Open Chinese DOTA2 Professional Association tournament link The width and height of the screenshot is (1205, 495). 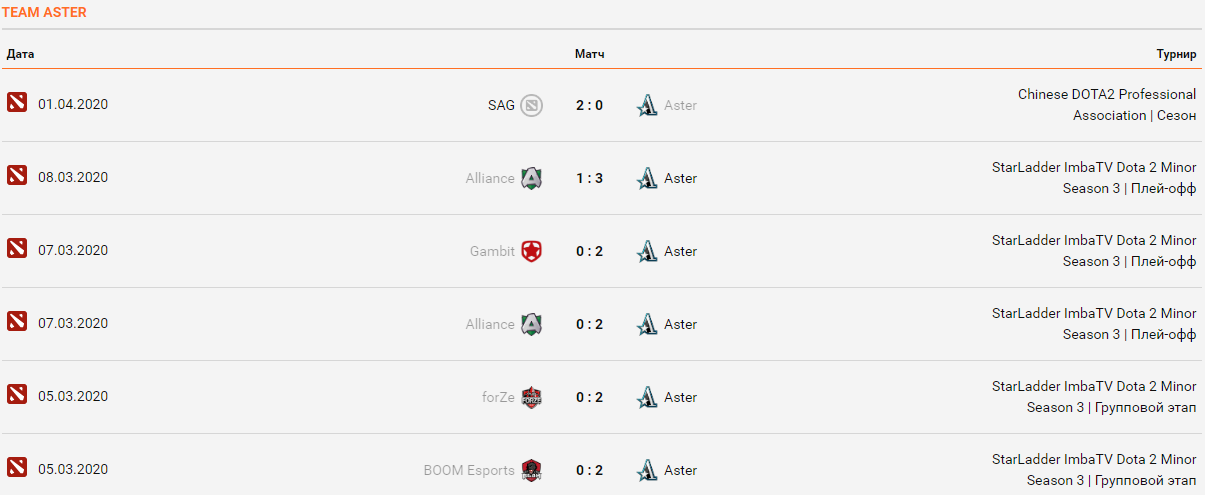click(x=1106, y=104)
